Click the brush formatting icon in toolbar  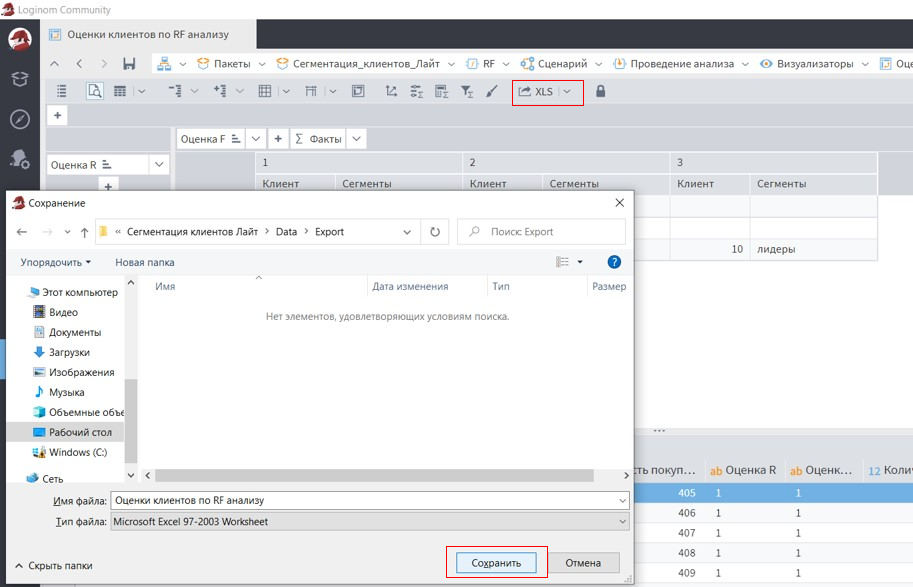click(492, 91)
